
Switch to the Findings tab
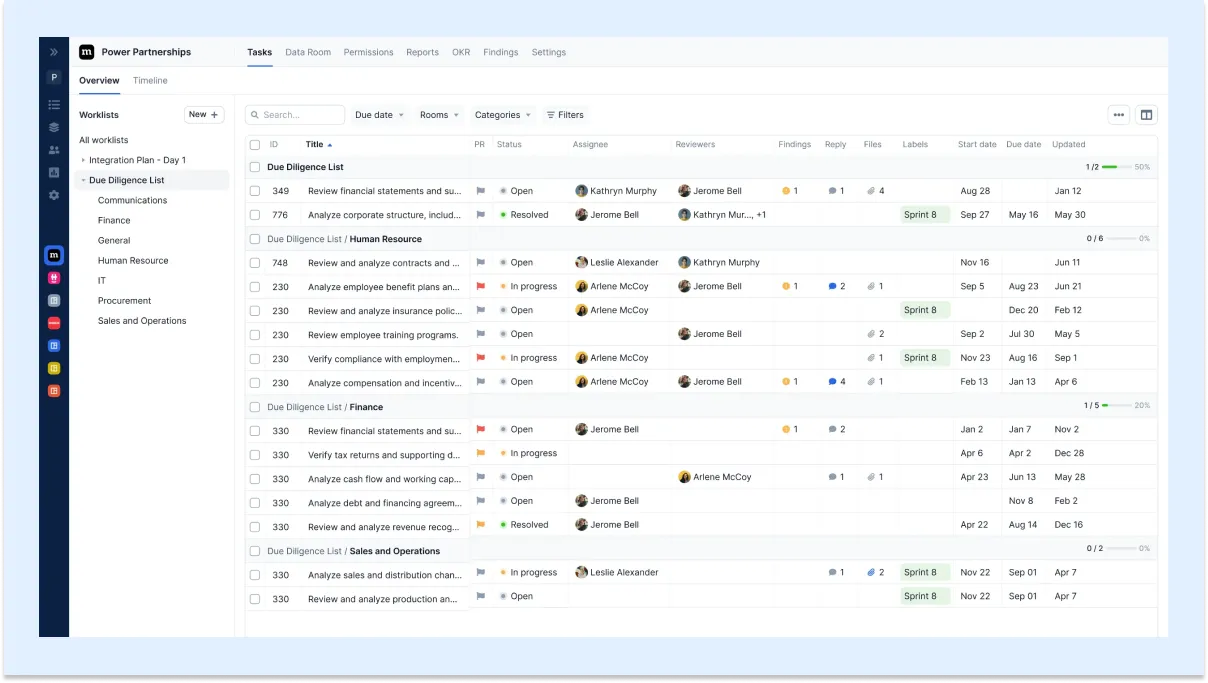[500, 52]
